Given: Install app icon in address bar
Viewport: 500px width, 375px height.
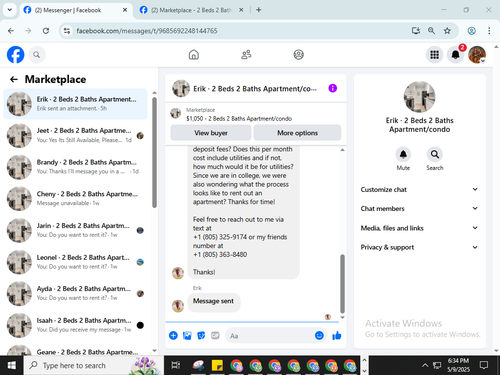Looking at the screenshot, I should pyautogui.click(x=416, y=31).
